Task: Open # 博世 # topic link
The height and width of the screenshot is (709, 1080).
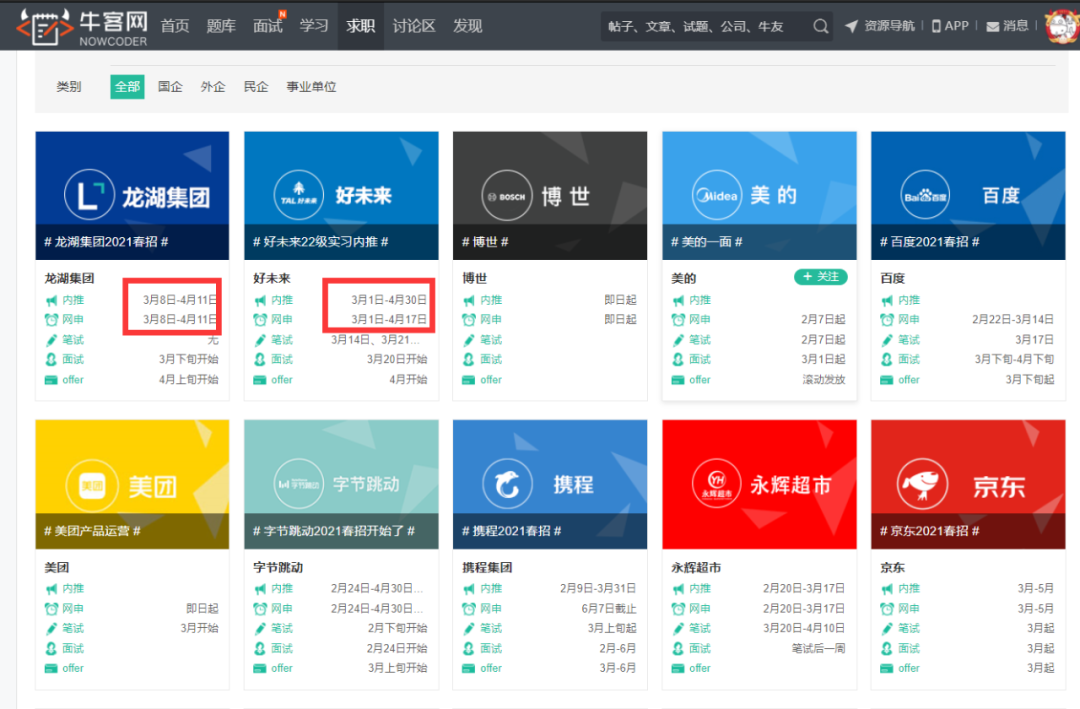Action: click(485, 242)
